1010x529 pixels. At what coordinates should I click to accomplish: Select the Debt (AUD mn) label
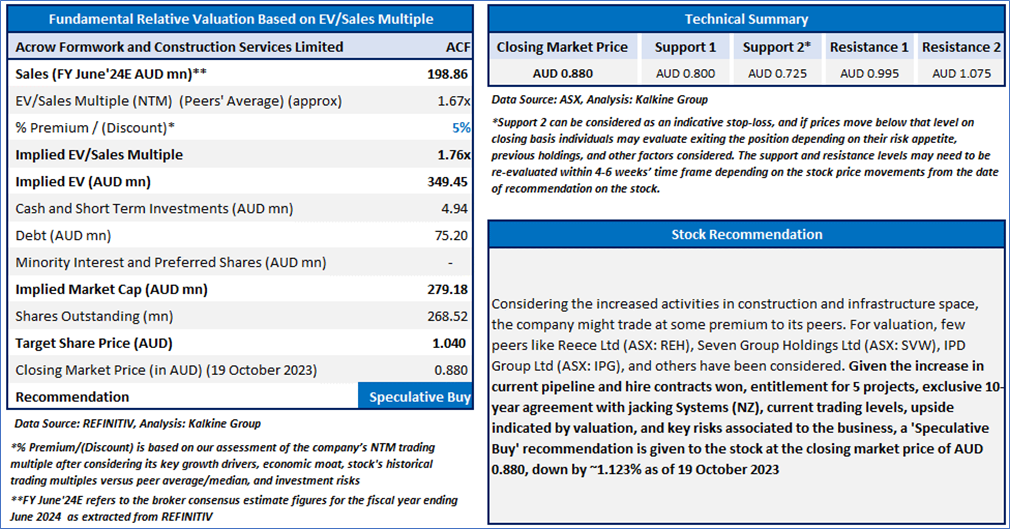[63, 236]
